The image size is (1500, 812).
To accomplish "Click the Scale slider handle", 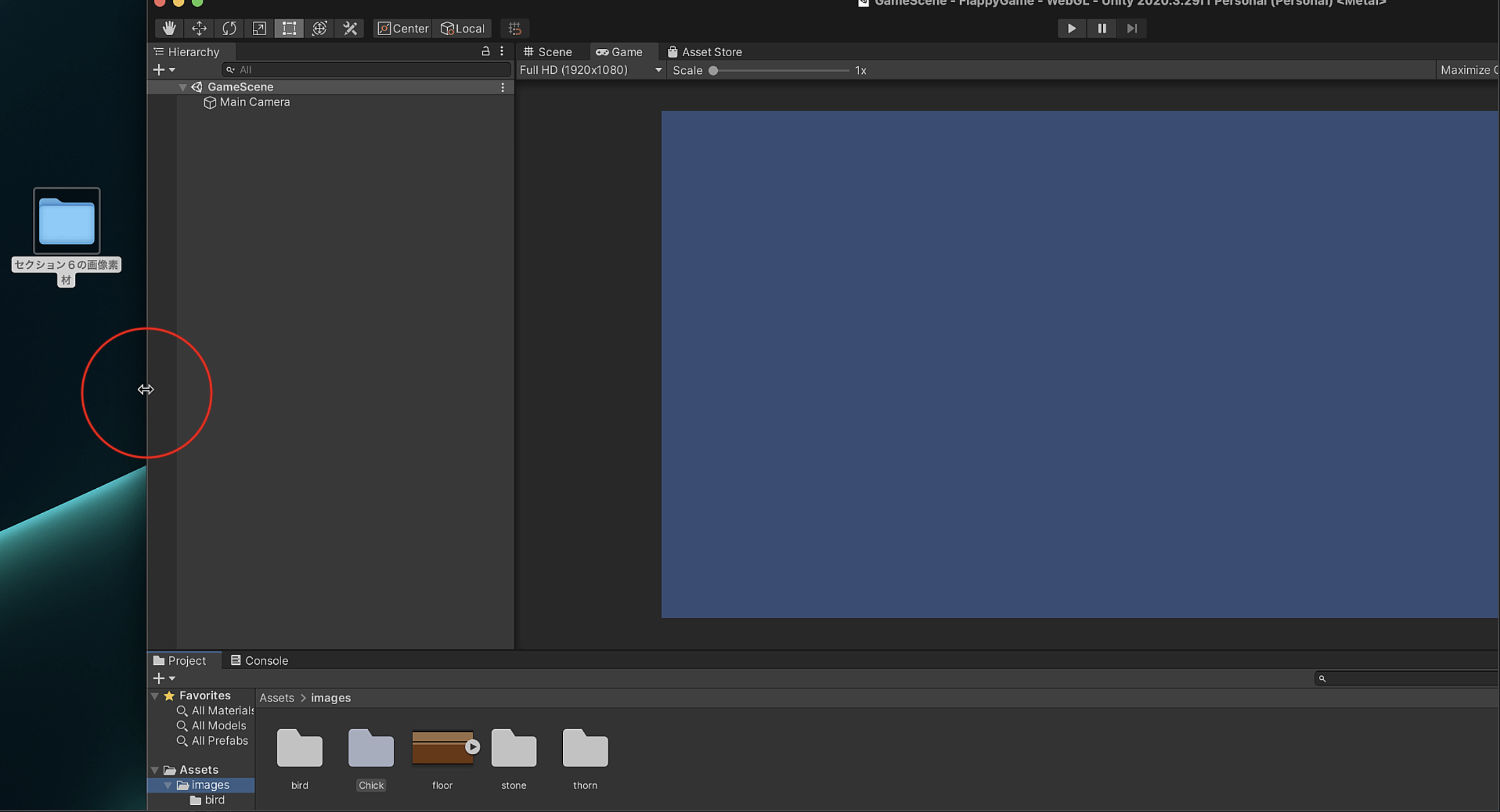I will pos(713,70).
